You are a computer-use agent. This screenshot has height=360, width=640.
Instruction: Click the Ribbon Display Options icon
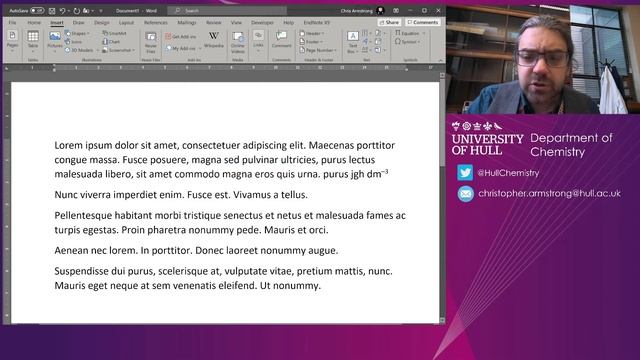click(x=396, y=11)
